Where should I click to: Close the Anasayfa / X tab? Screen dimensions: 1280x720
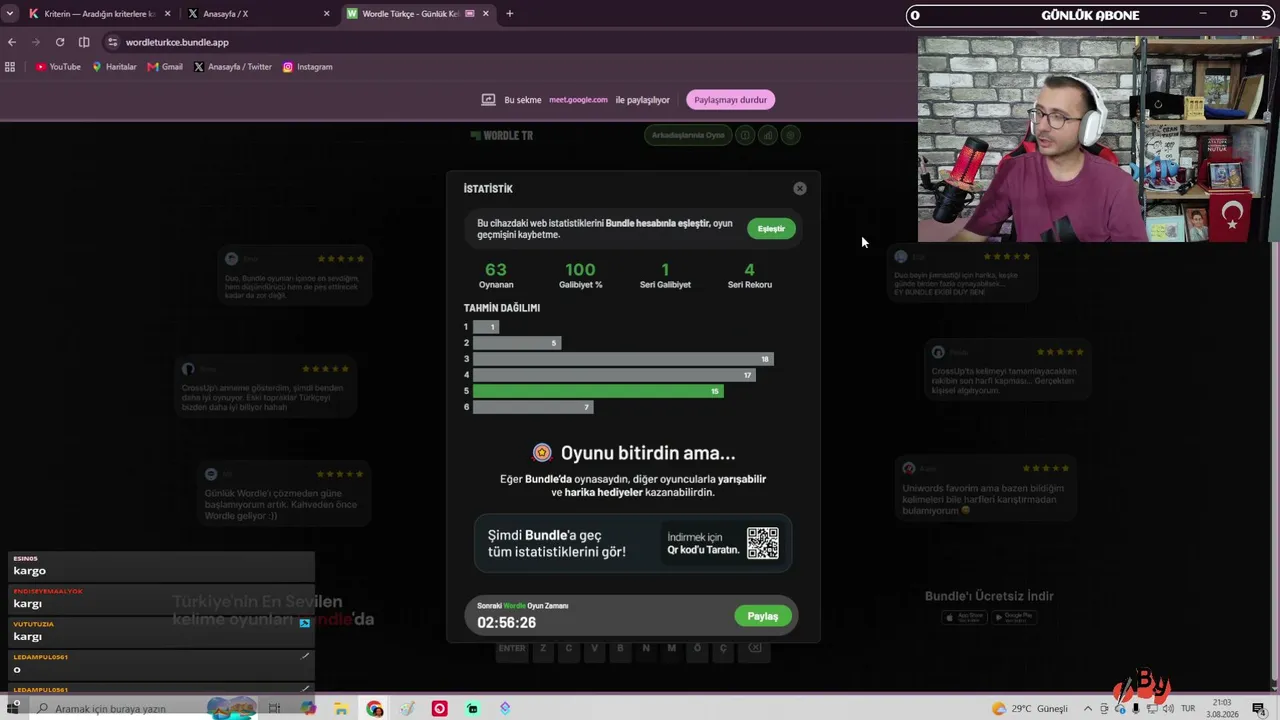pos(326,14)
